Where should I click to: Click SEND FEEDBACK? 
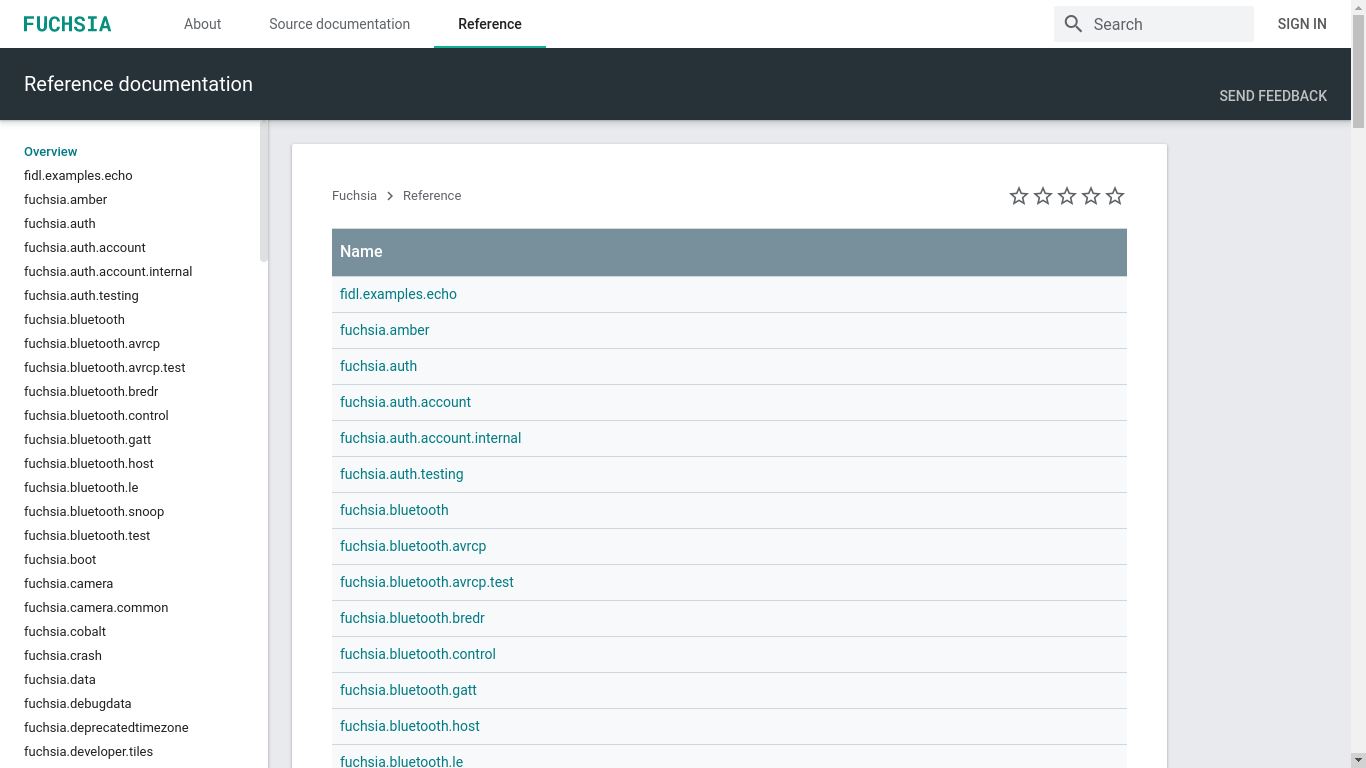[x=1273, y=96]
